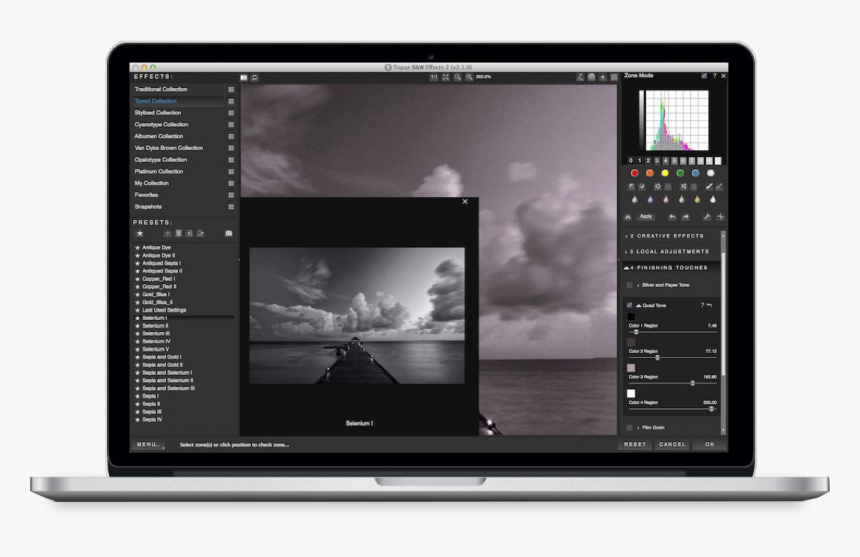This screenshot has height=557, width=860.
Task: Click the undo arrow next to Apply
Action: pyautogui.click(x=672, y=217)
